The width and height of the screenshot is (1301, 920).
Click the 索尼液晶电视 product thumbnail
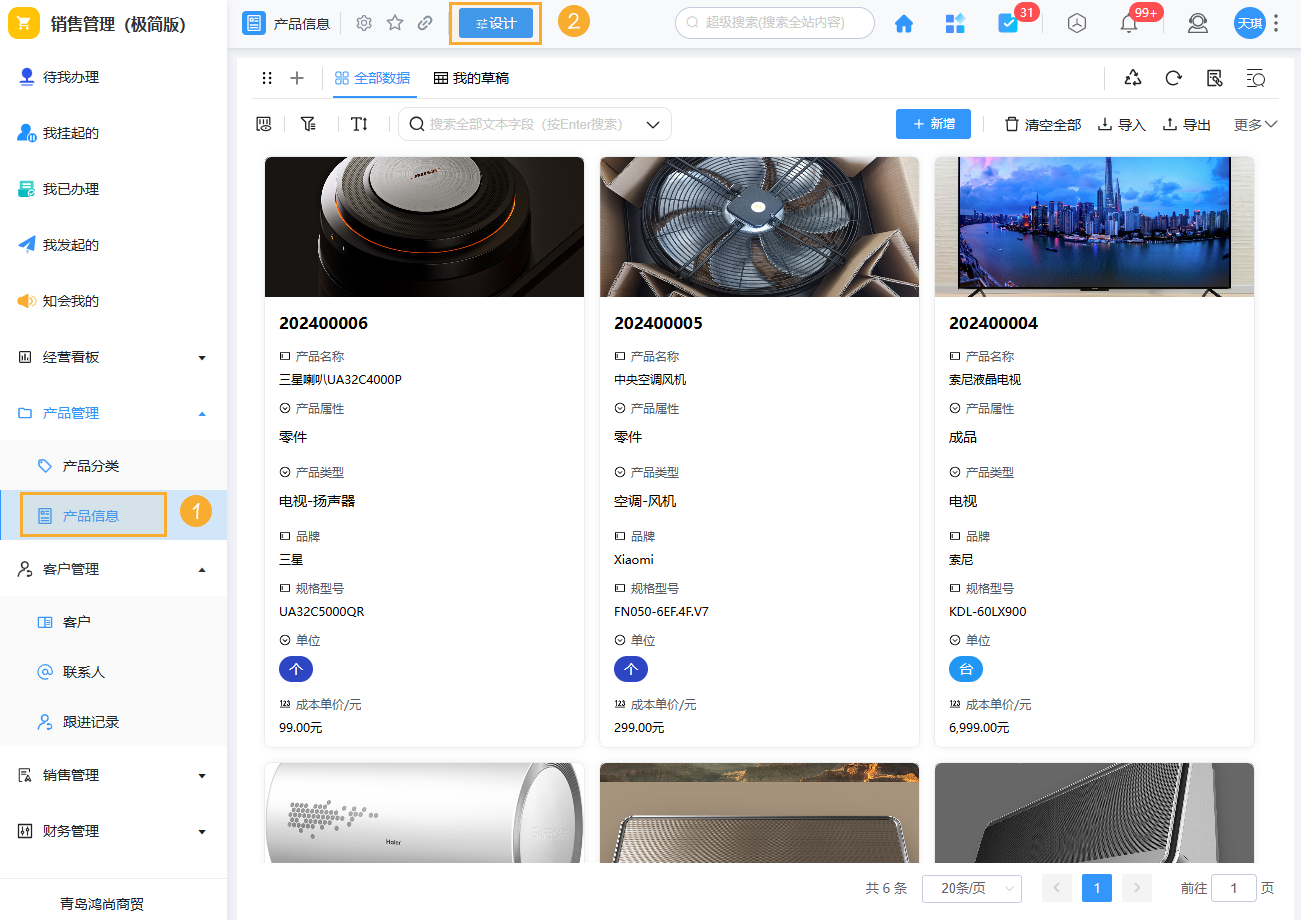[x=1093, y=226]
